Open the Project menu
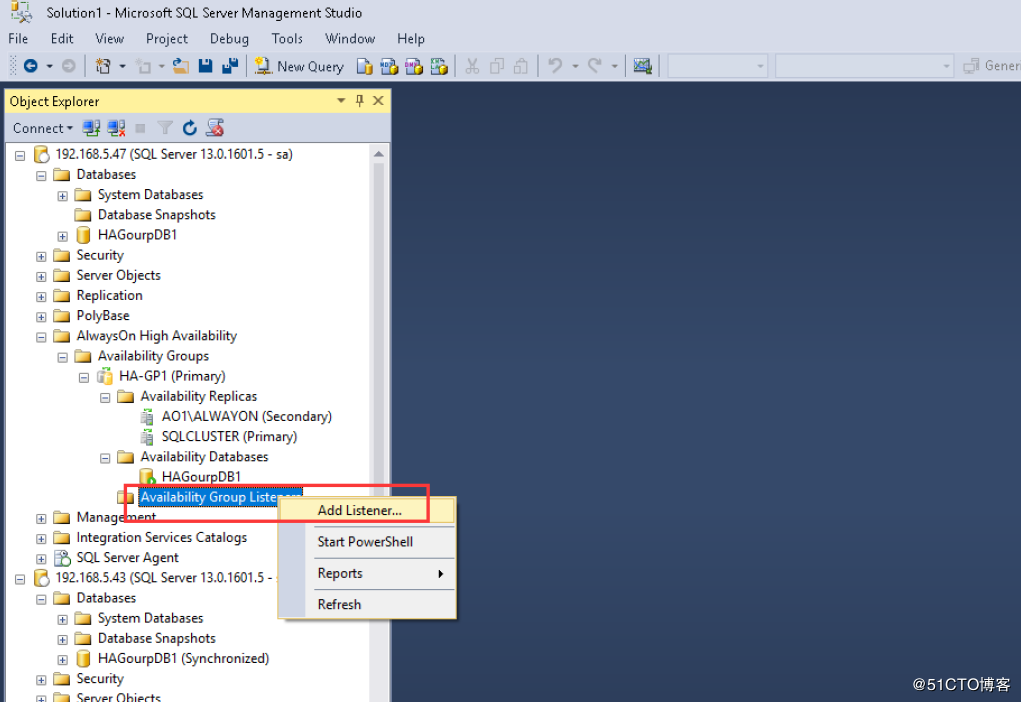The width and height of the screenshot is (1021, 702). click(167, 38)
